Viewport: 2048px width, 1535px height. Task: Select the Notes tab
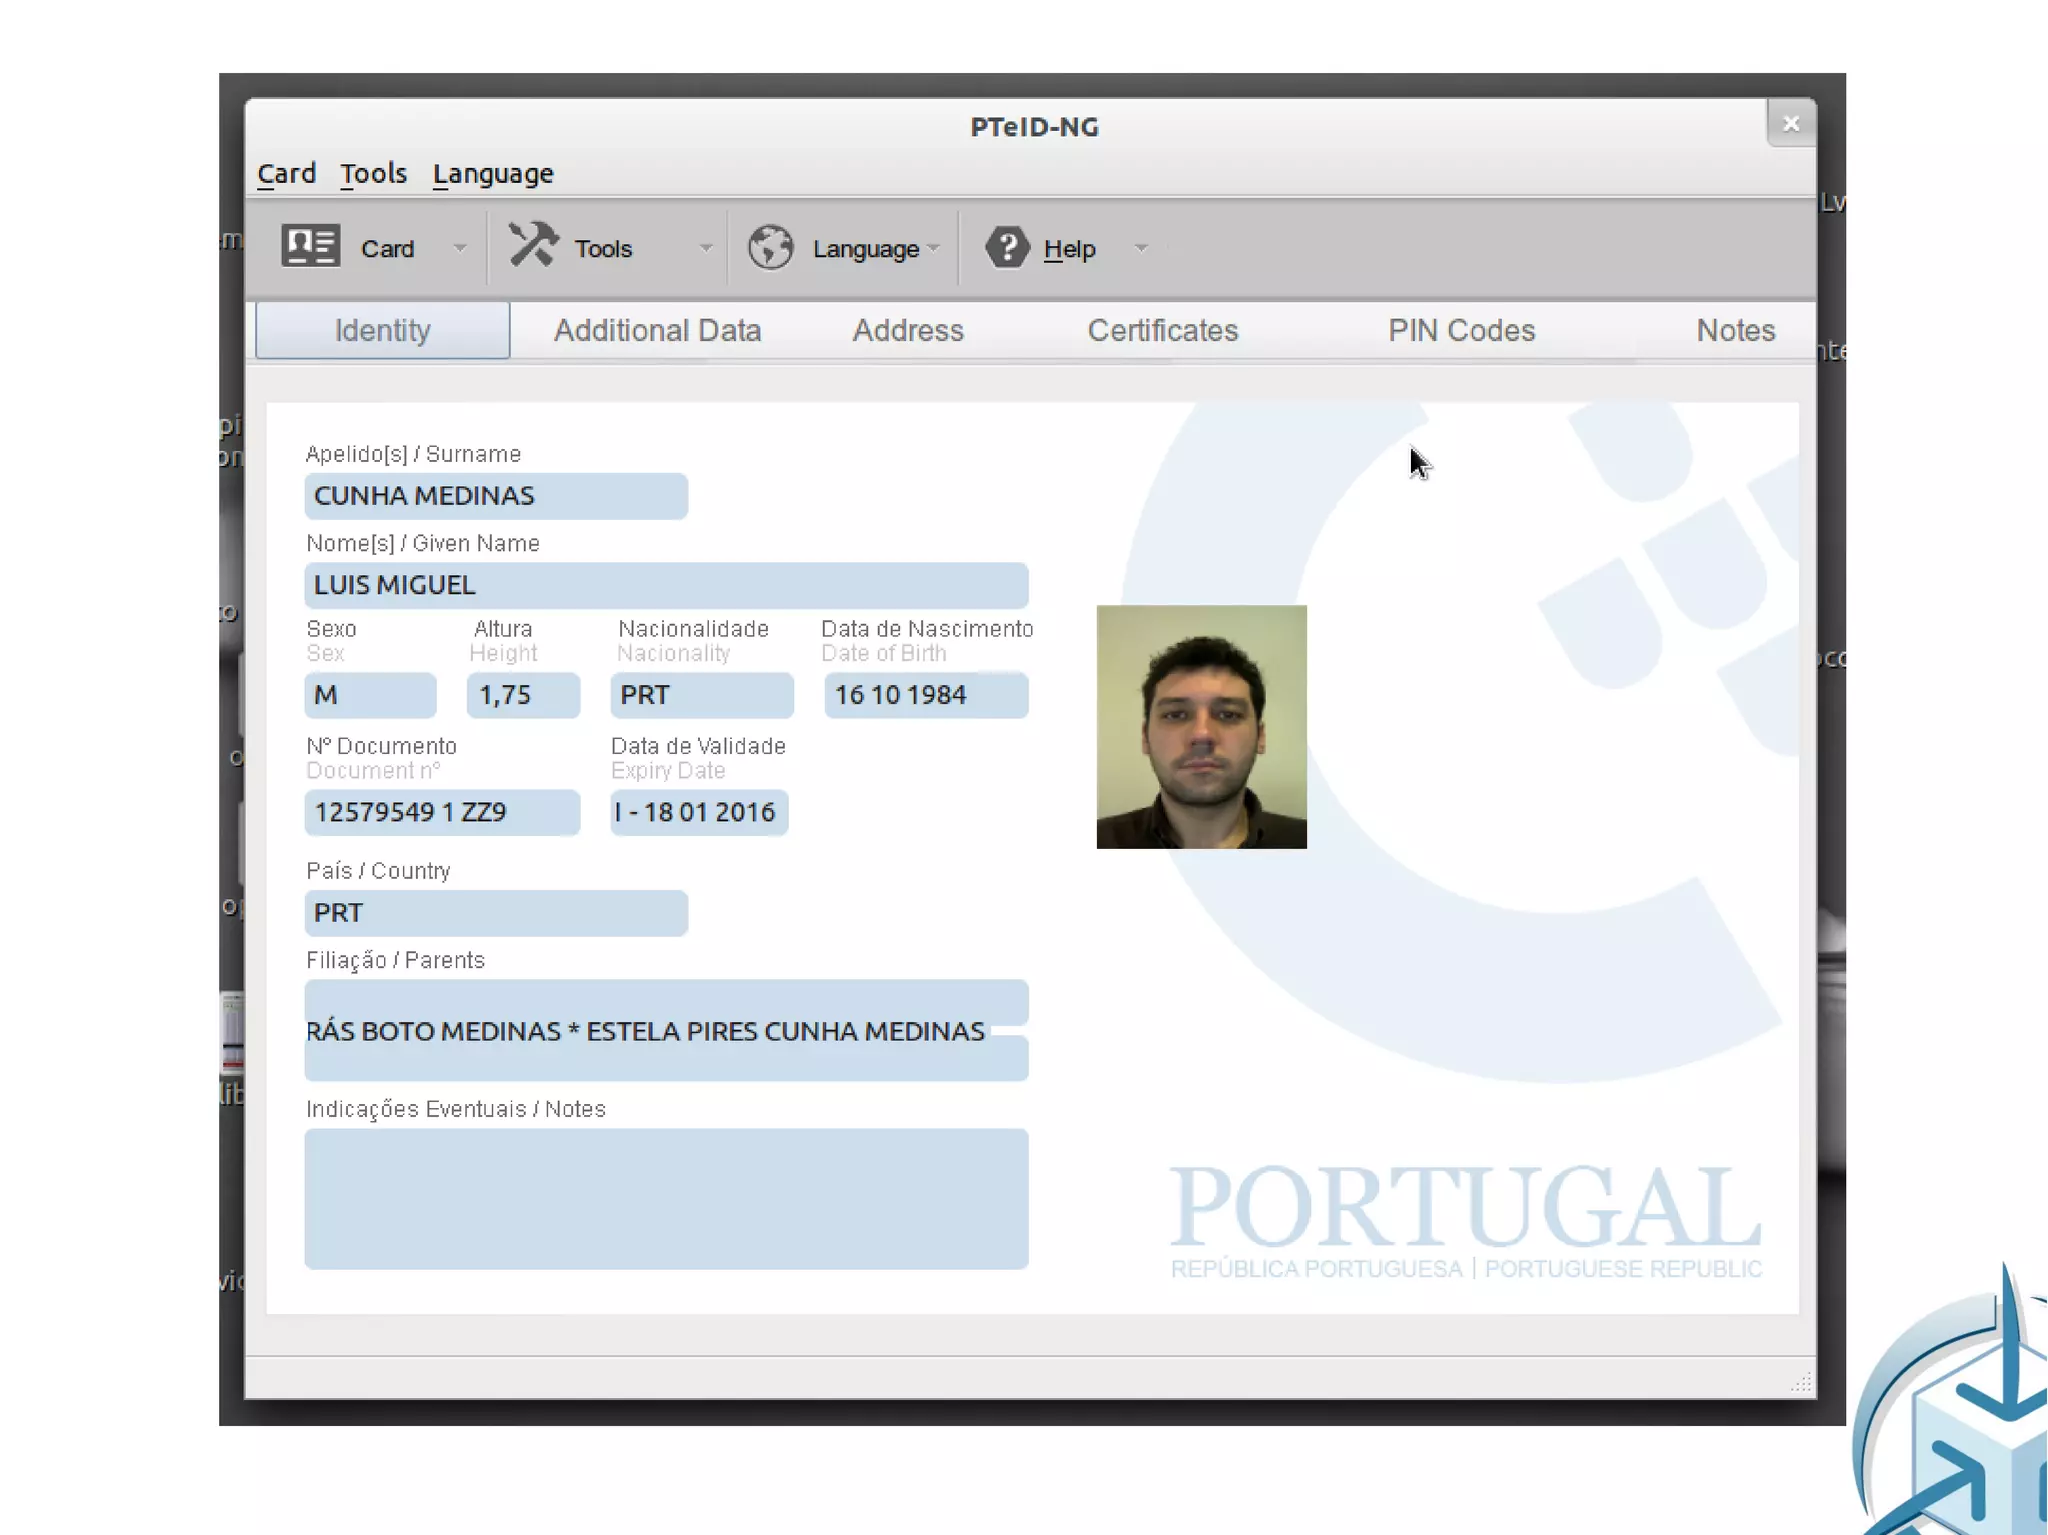coord(1735,331)
